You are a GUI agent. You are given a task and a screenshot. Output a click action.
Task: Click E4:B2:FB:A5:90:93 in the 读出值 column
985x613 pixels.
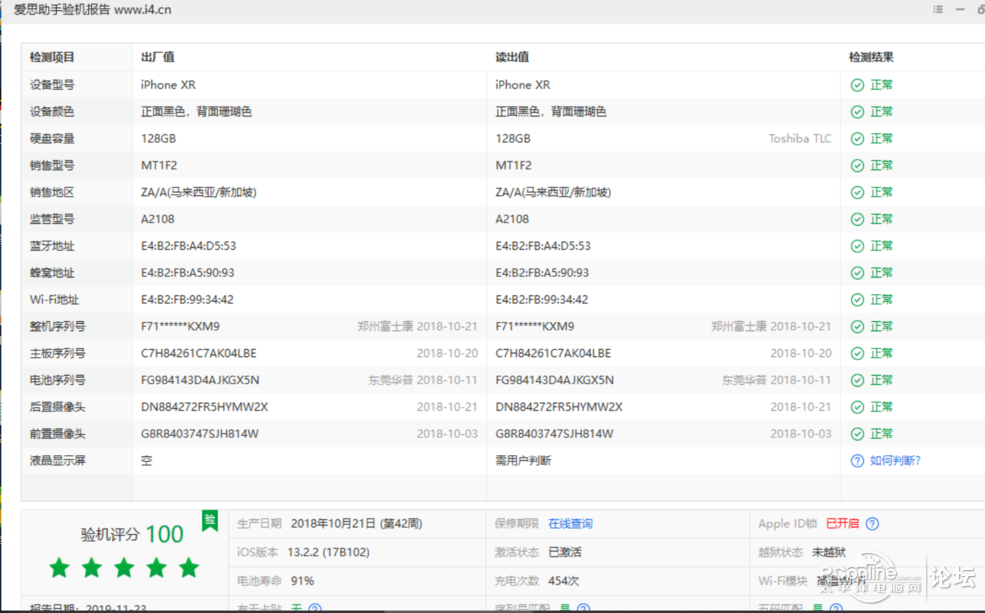click(x=542, y=273)
